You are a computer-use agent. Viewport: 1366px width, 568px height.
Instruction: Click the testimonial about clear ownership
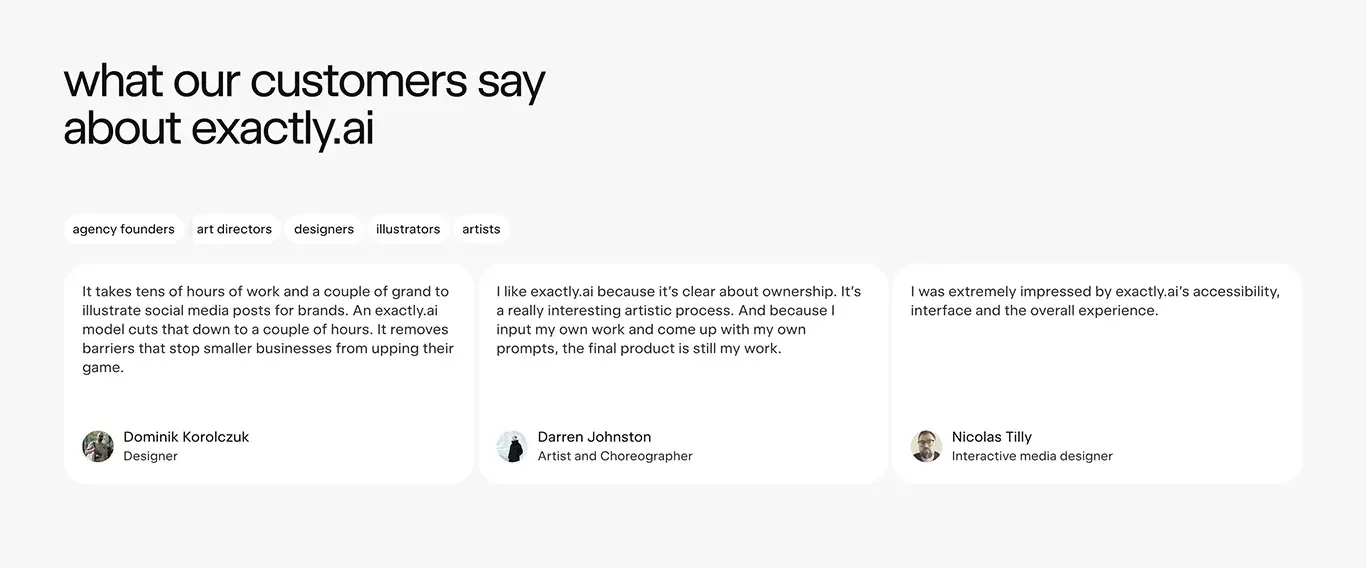tap(679, 320)
